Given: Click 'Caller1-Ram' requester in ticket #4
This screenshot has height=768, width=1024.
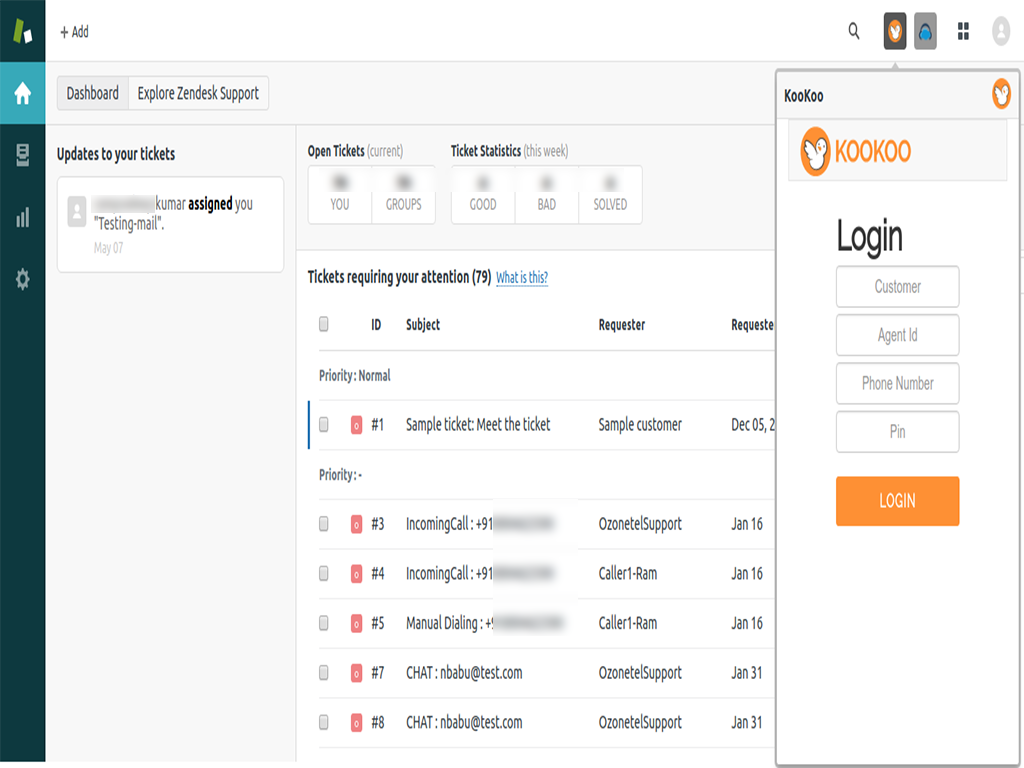Looking at the screenshot, I should pyautogui.click(x=628, y=574).
